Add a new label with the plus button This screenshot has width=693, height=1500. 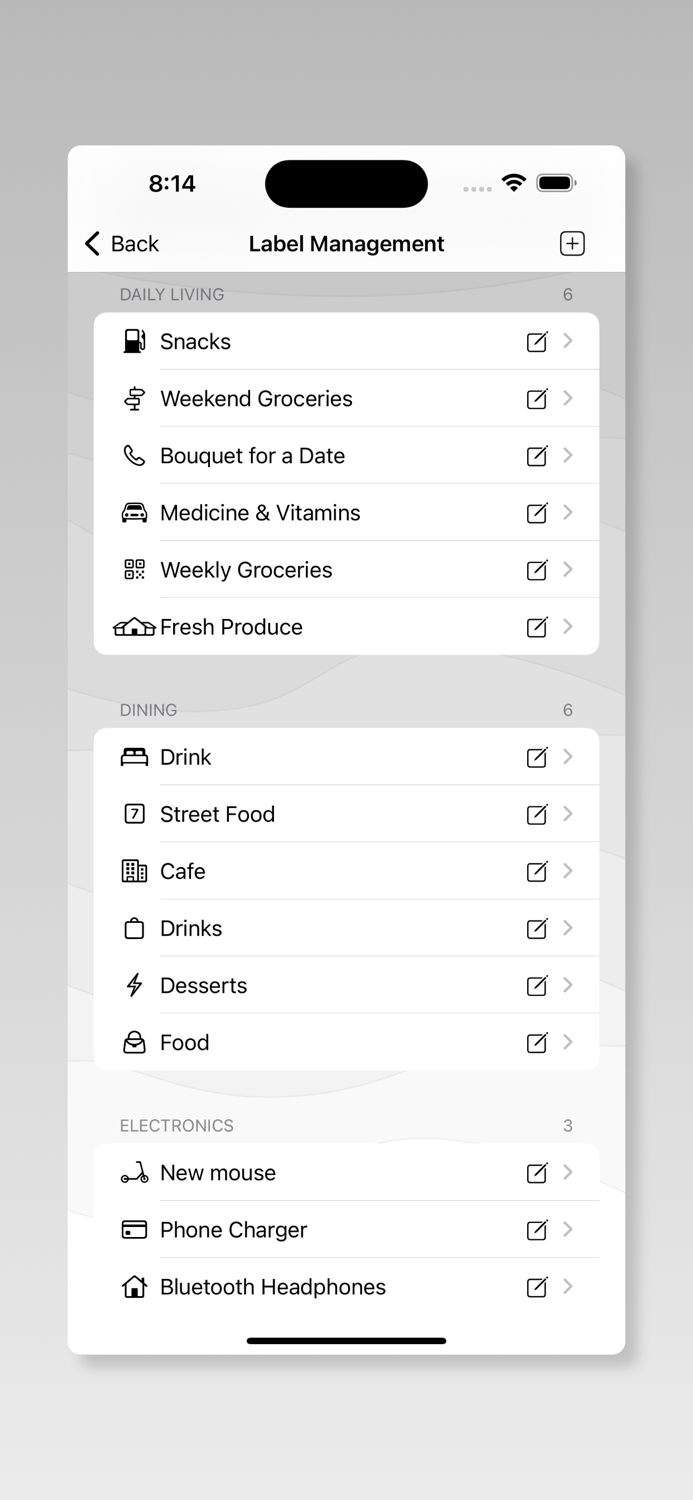pos(571,243)
